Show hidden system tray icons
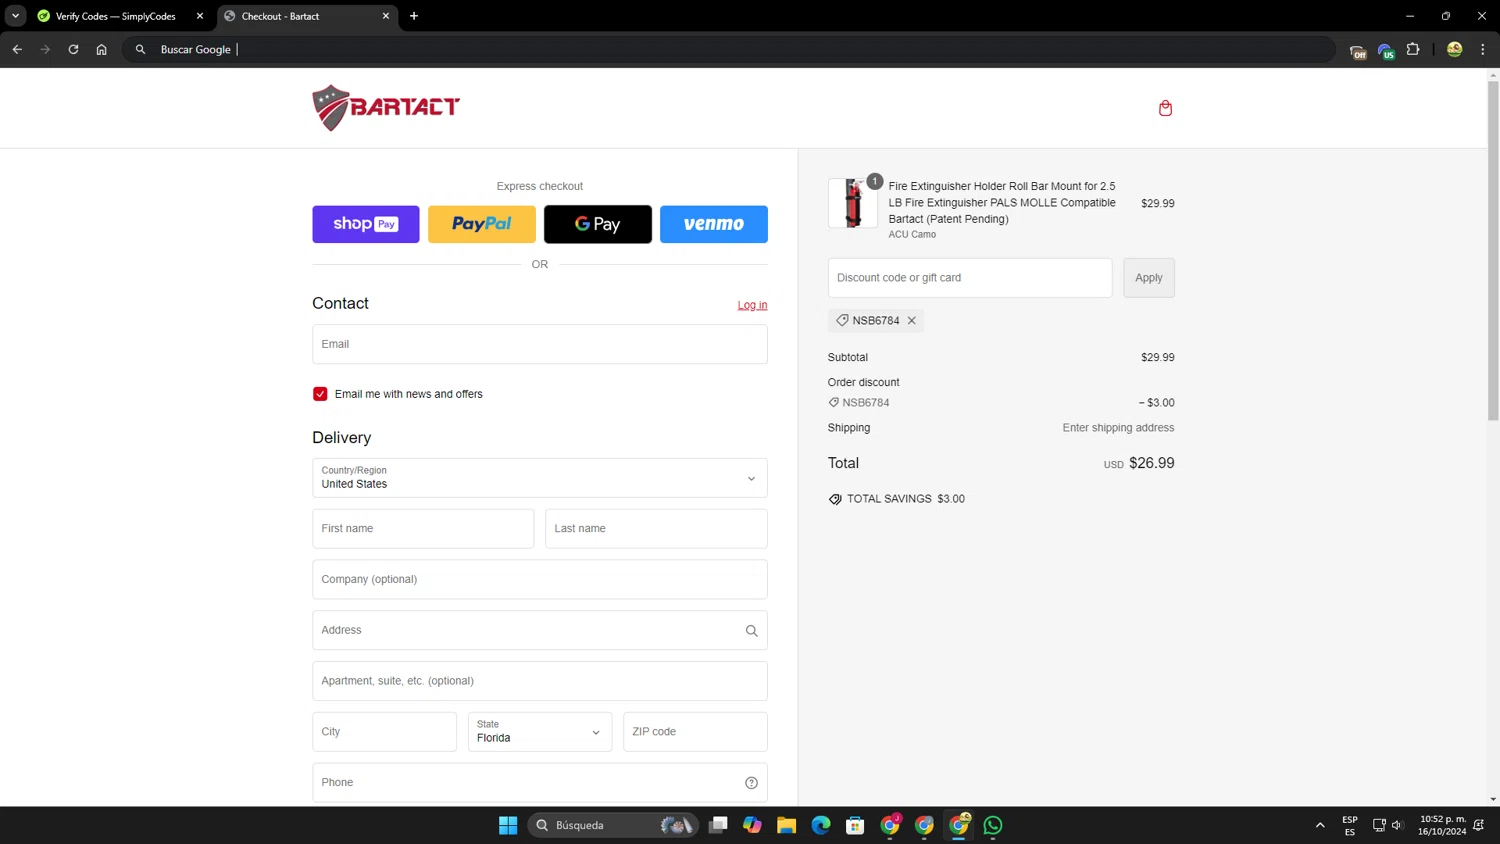Image resolution: width=1500 pixels, height=844 pixels. coord(1320,825)
